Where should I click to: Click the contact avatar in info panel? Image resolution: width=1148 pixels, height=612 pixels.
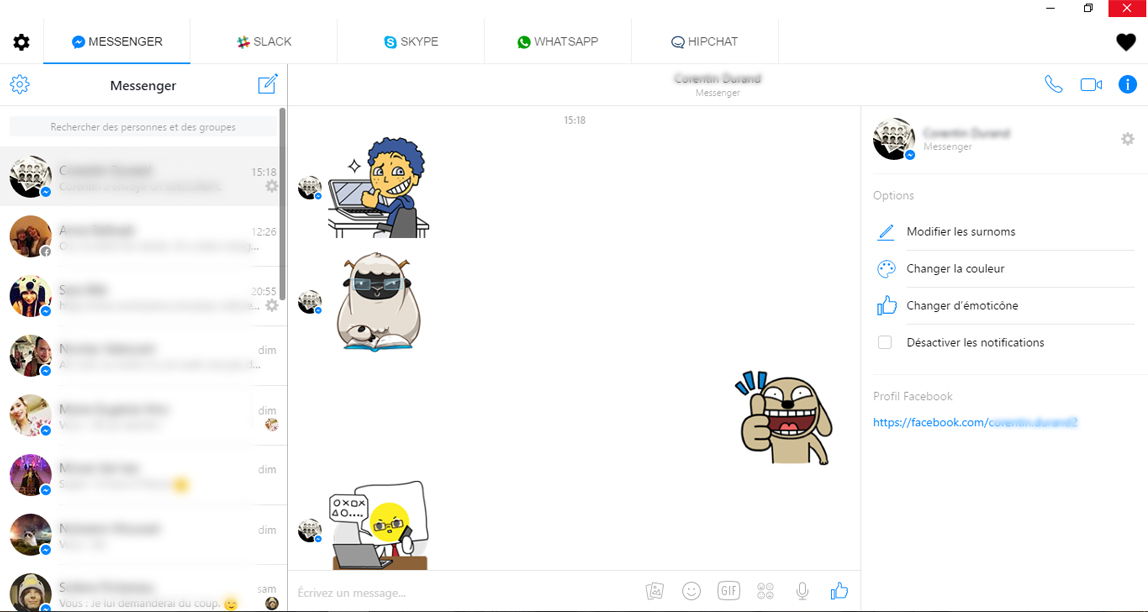pyautogui.click(x=894, y=138)
